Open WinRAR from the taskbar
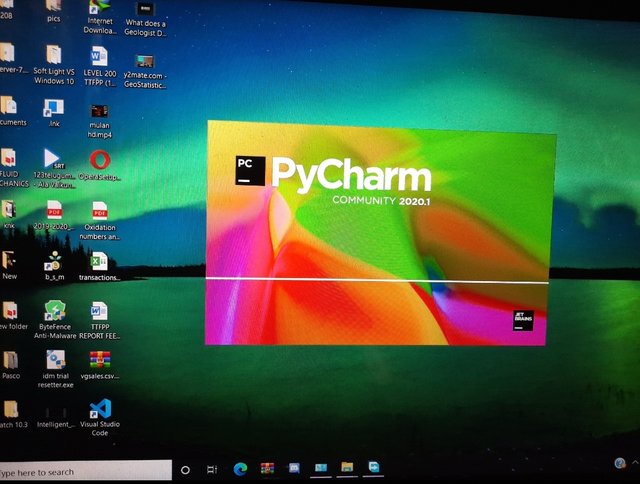Image resolution: width=640 pixels, height=484 pixels. 267,468
